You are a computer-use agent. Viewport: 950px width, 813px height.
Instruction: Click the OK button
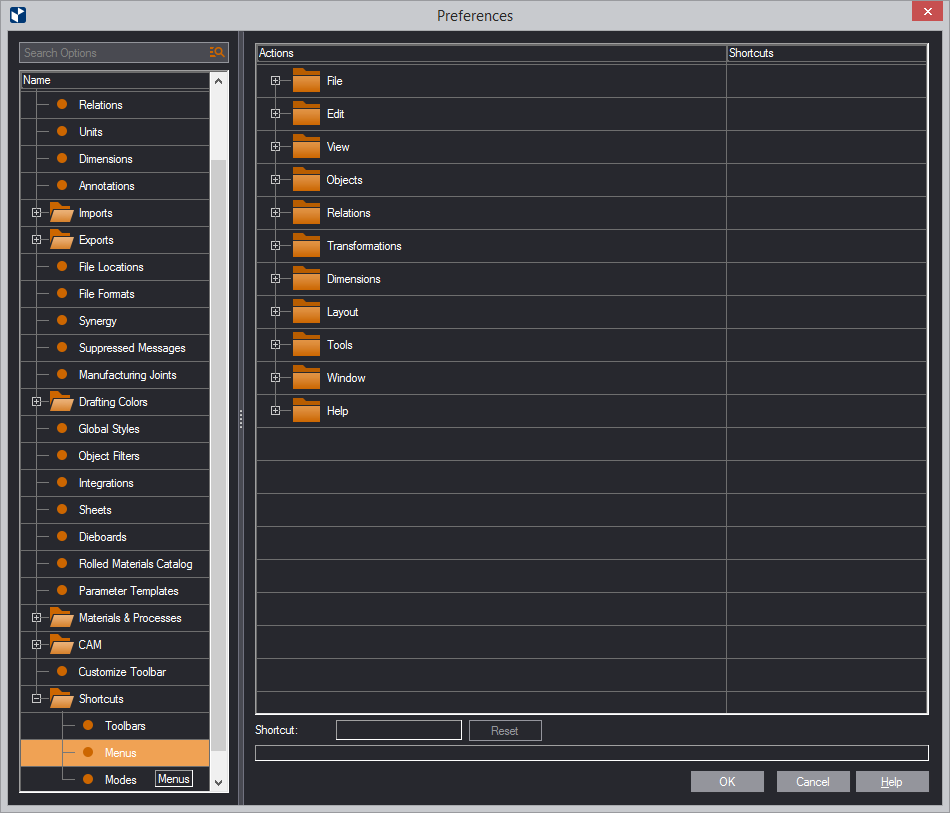click(x=727, y=781)
